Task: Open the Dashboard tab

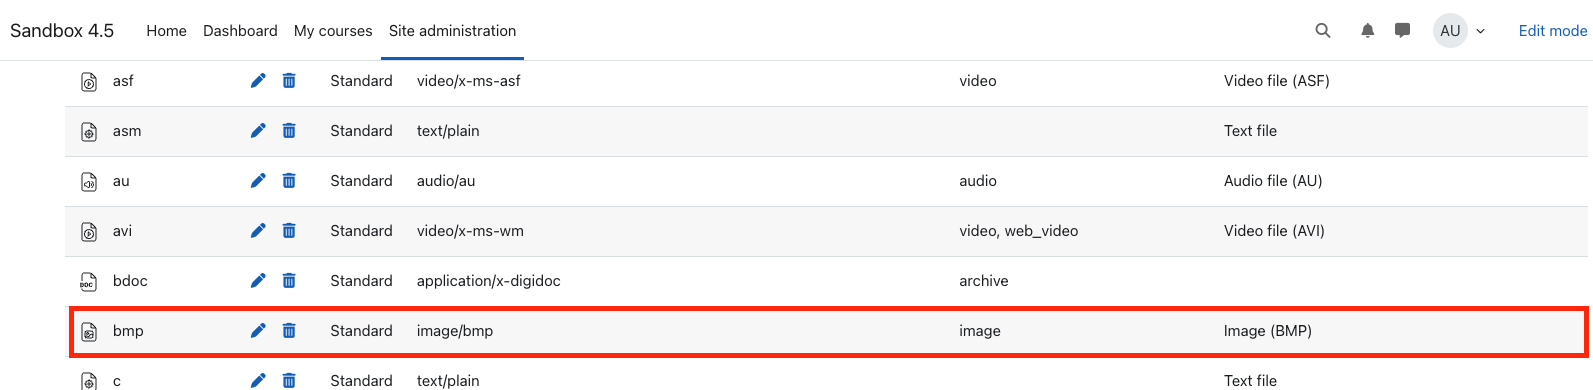Action: tap(240, 31)
